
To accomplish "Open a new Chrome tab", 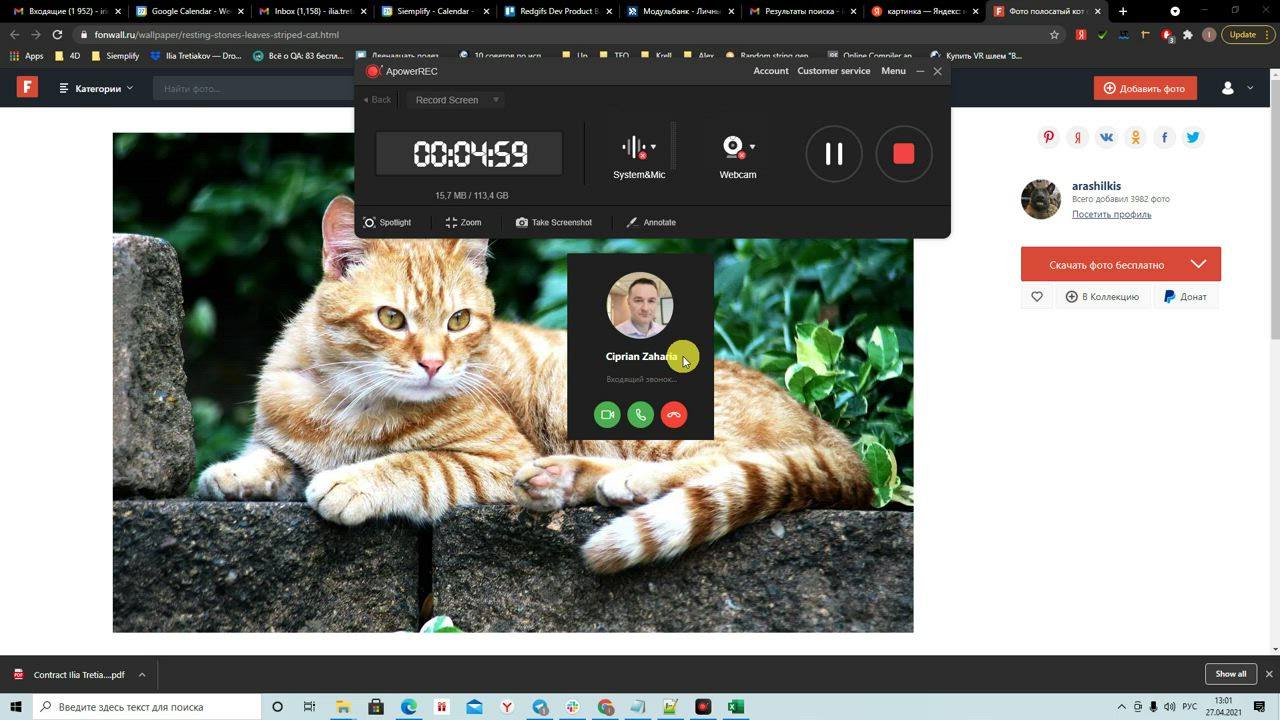I will (1123, 11).
